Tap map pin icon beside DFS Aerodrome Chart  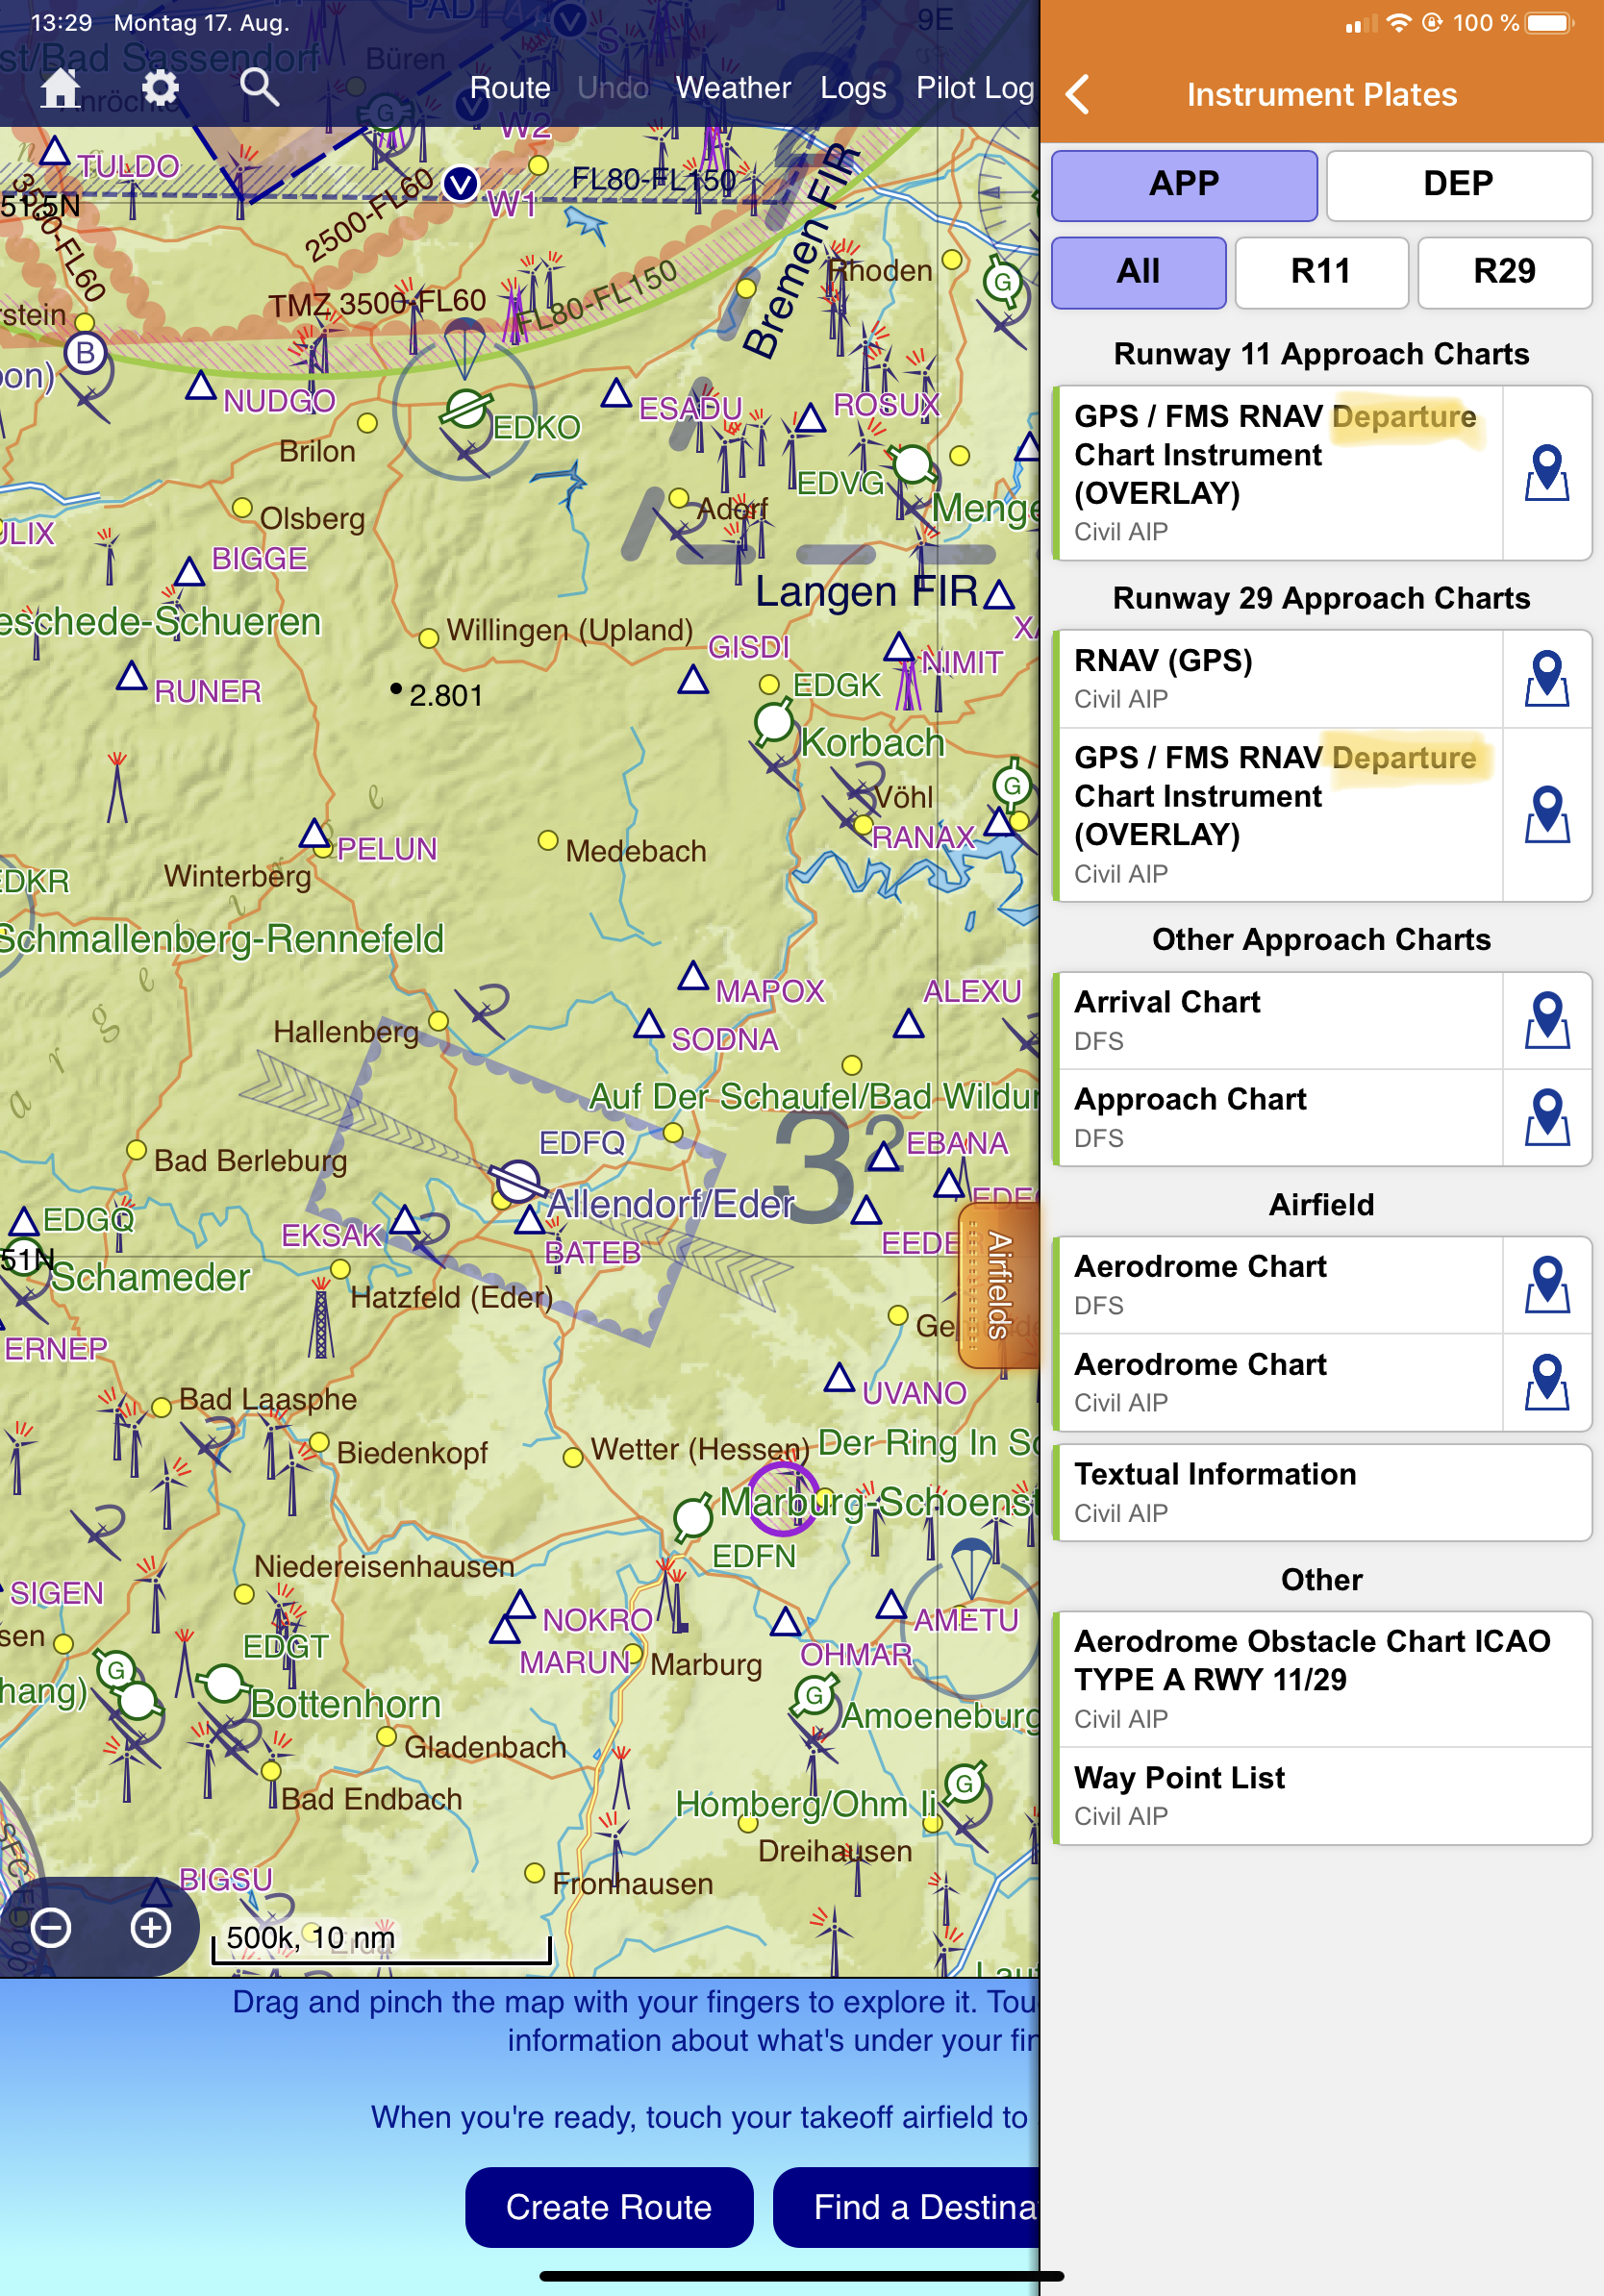pyautogui.click(x=1546, y=1284)
